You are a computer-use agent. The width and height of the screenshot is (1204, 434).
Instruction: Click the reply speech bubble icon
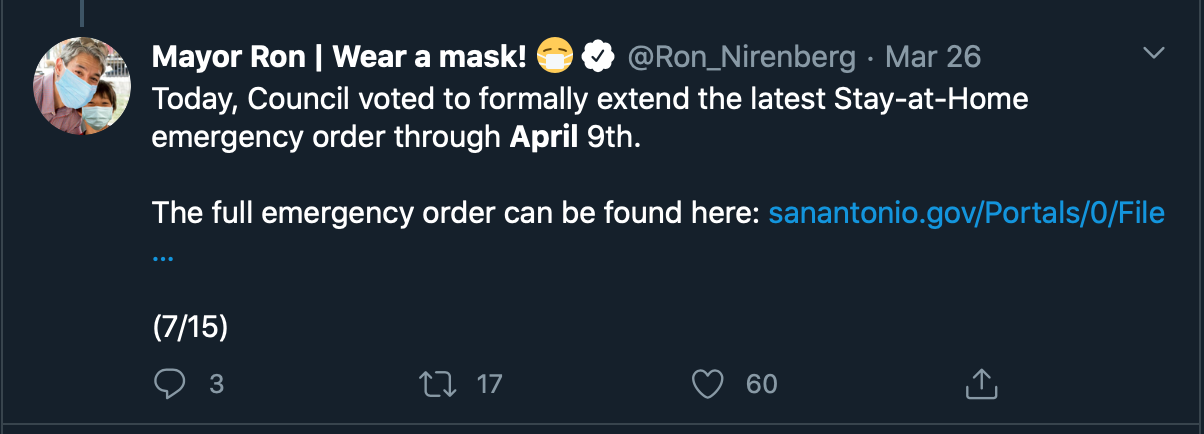point(170,383)
